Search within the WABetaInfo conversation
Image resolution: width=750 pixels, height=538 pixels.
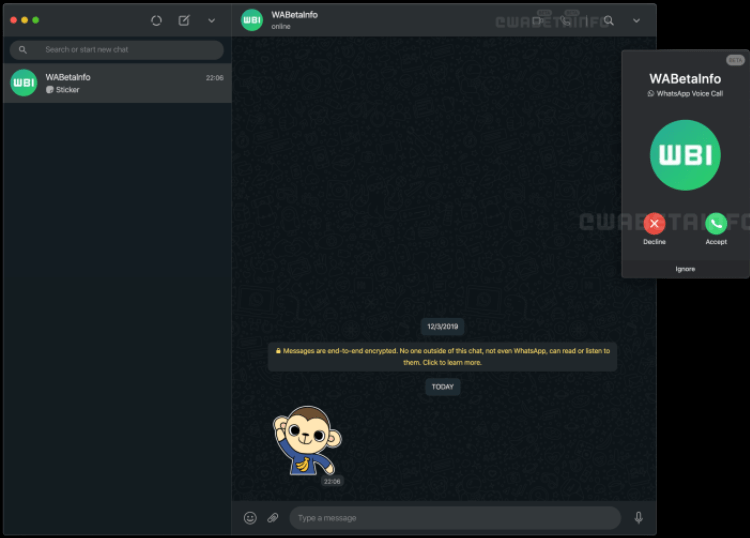click(x=608, y=20)
